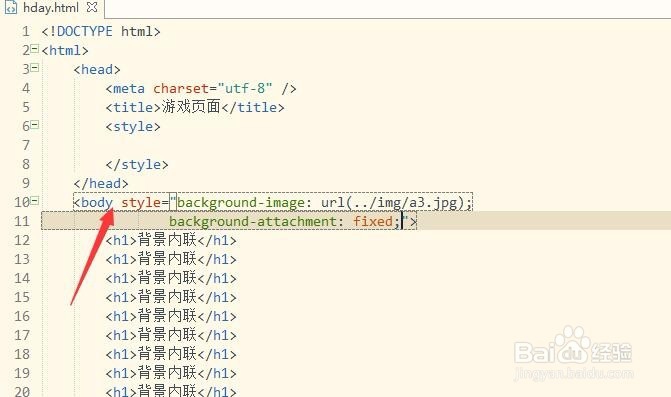Click background-attachment property on line 11
This screenshot has width=671, height=397.
click(252, 222)
